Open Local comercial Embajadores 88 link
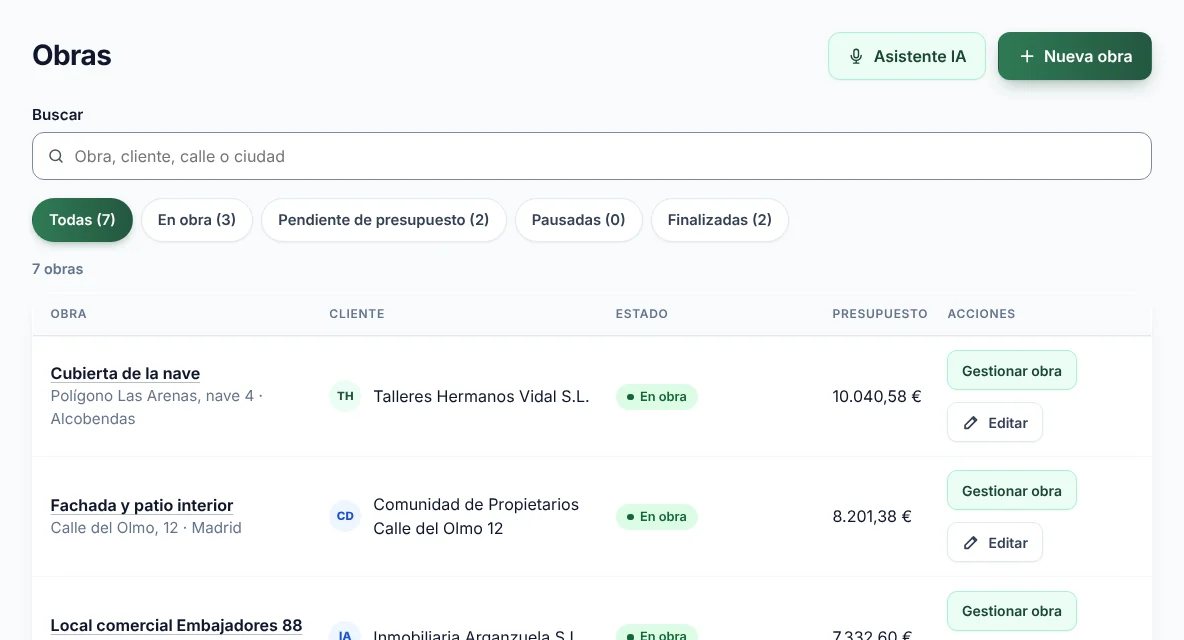1184x640 pixels. [176, 626]
